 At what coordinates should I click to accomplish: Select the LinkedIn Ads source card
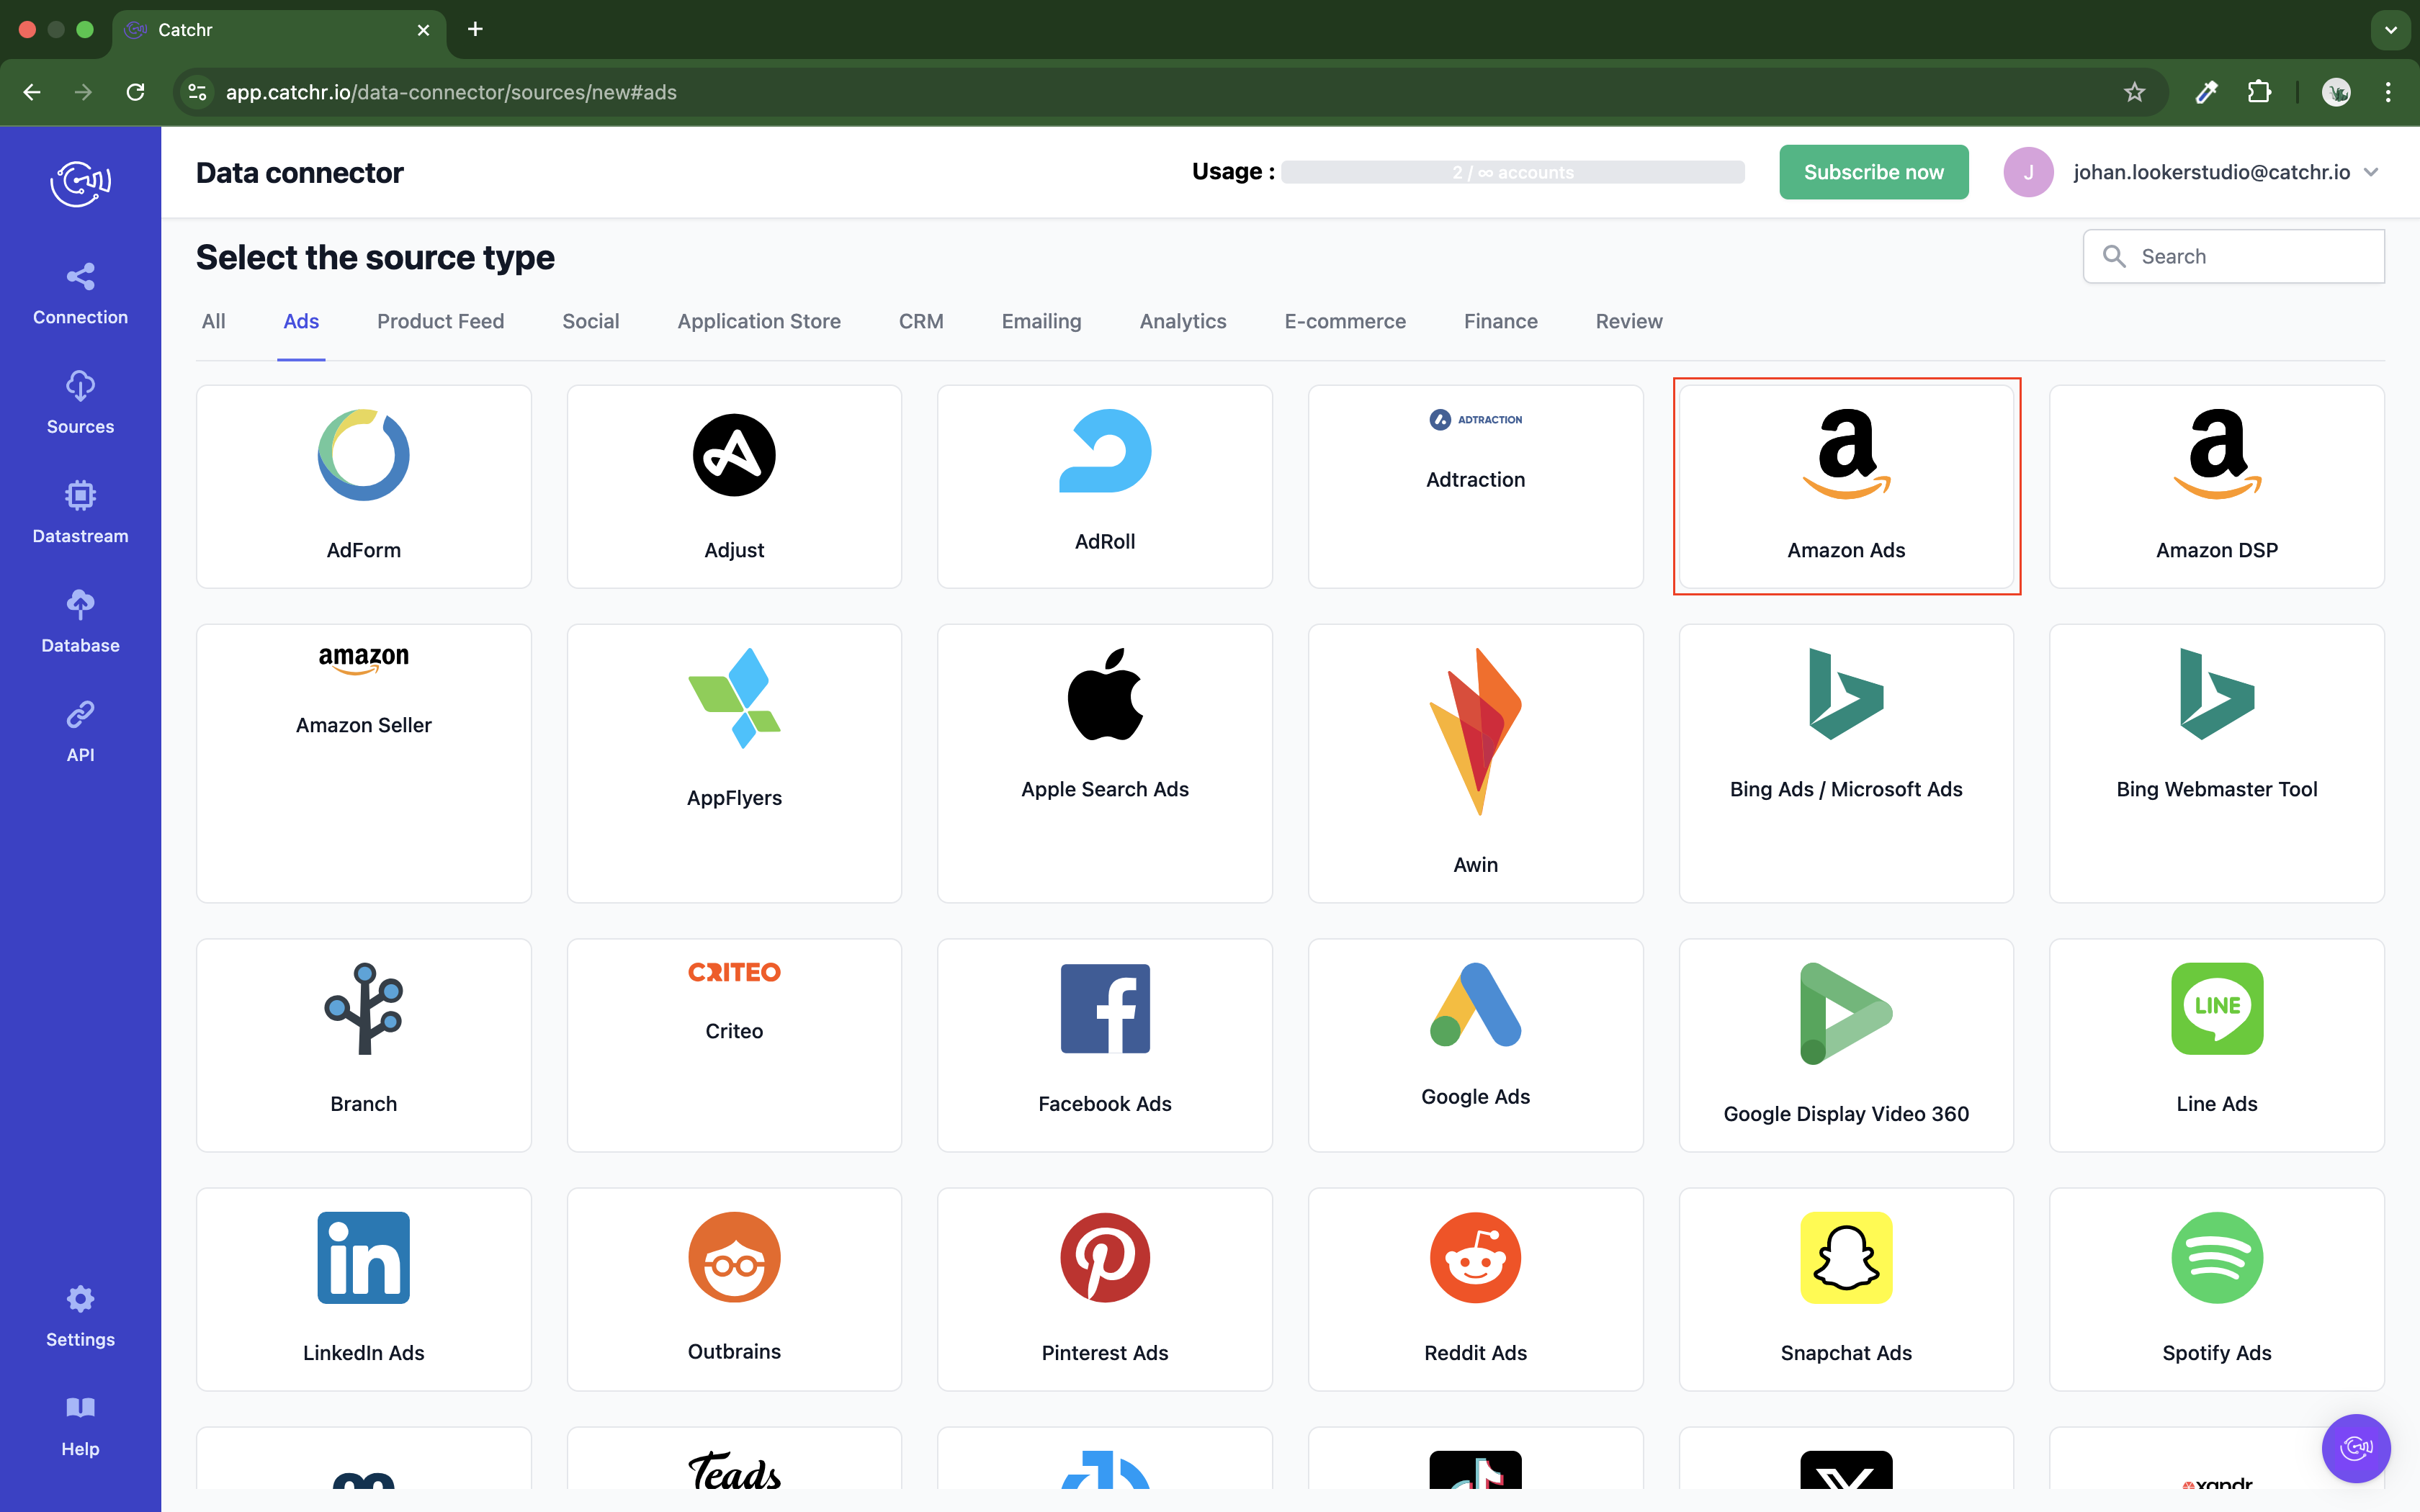[x=363, y=1290]
